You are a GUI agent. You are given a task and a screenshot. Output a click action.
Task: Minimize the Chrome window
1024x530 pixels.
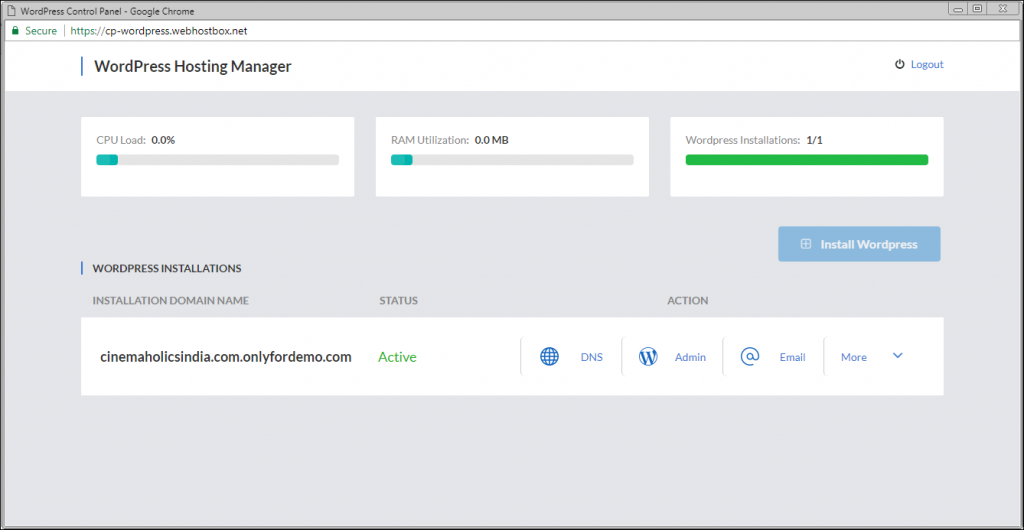(x=959, y=8)
